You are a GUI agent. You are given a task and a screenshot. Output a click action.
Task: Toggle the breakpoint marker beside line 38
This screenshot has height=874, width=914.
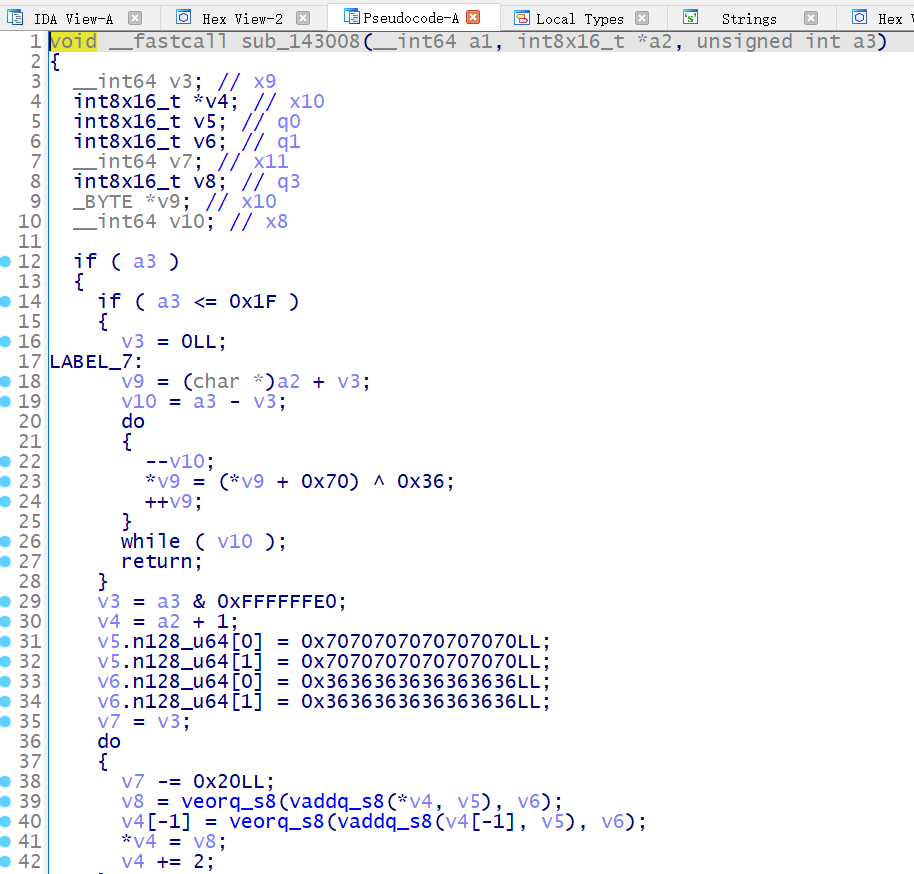[x=8, y=781]
